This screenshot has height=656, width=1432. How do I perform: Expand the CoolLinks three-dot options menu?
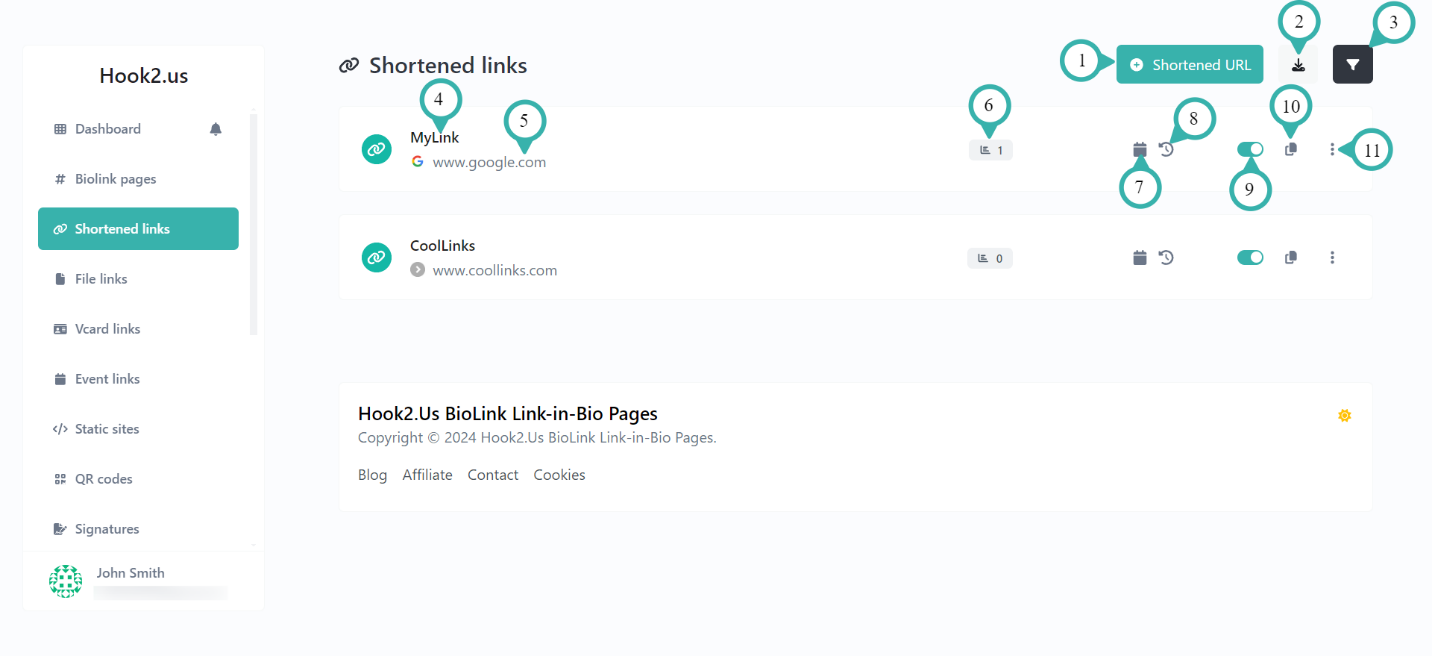coord(1332,258)
